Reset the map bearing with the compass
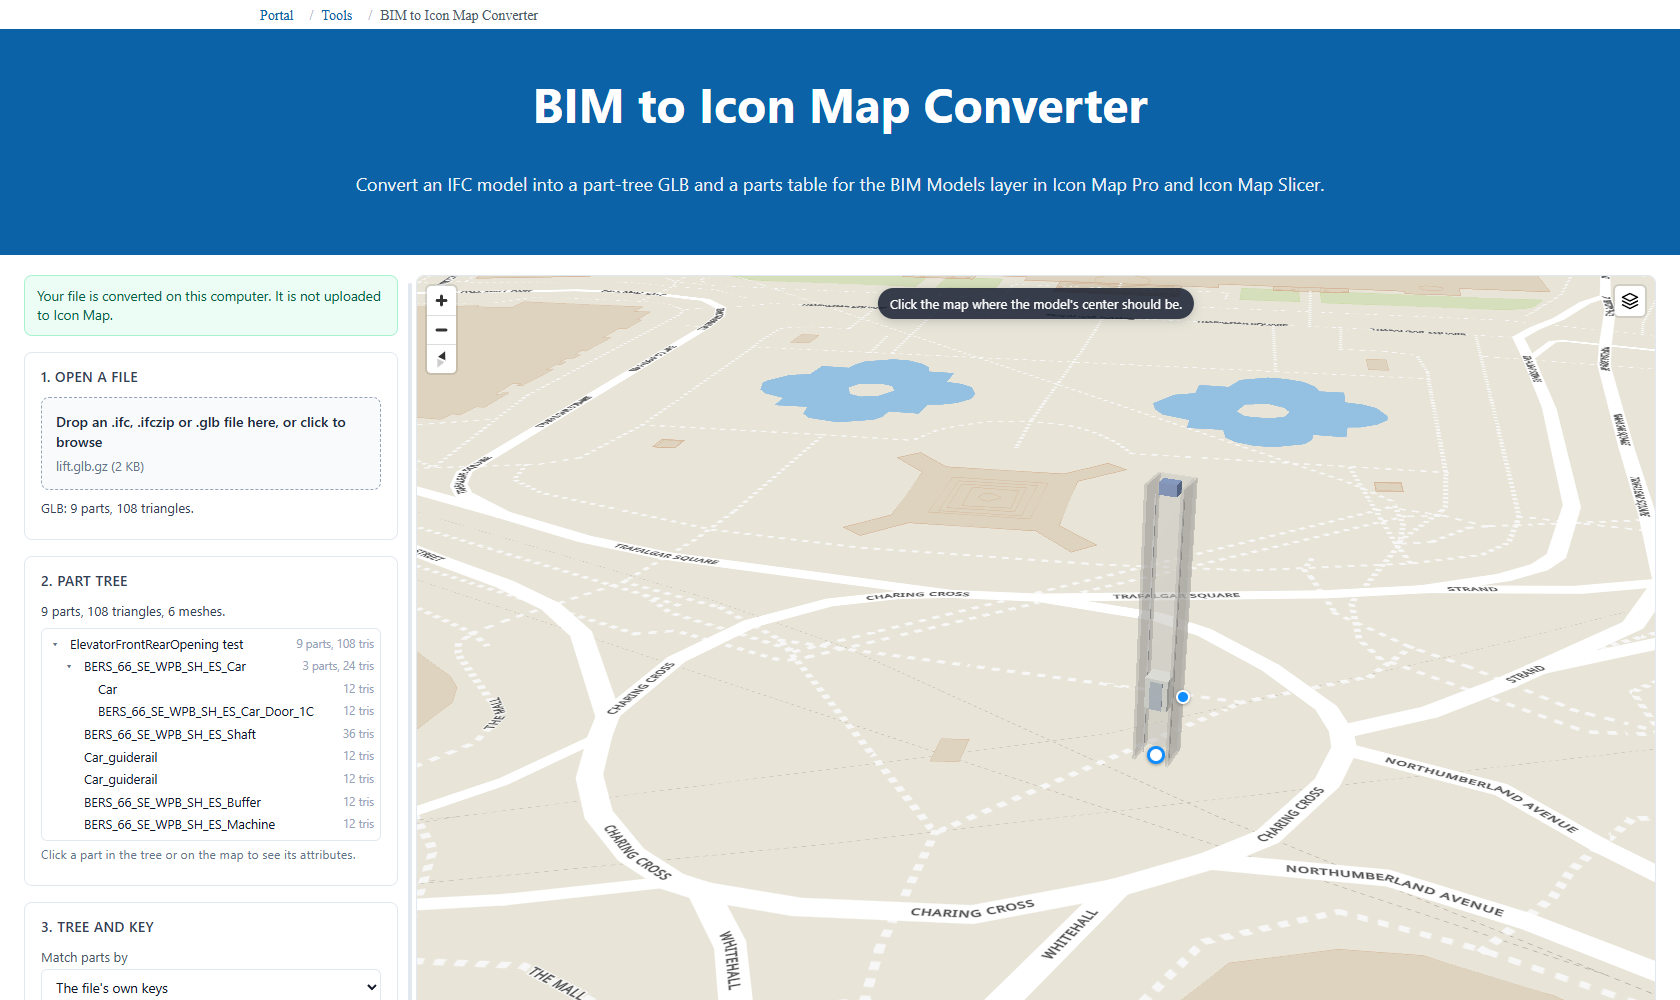Image resolution: width=1680 pixels, height=1000 pixels. pyautogui.click(x=441, y=358)
